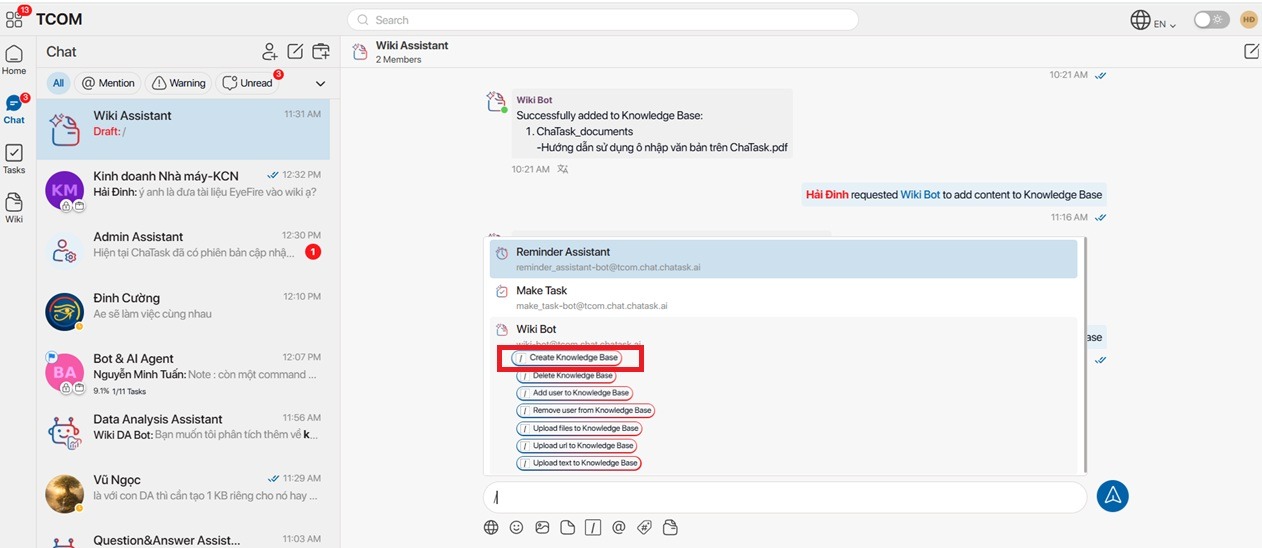
Task: Click the Đinh Cường eye avatar
Action: click(65, 312)
